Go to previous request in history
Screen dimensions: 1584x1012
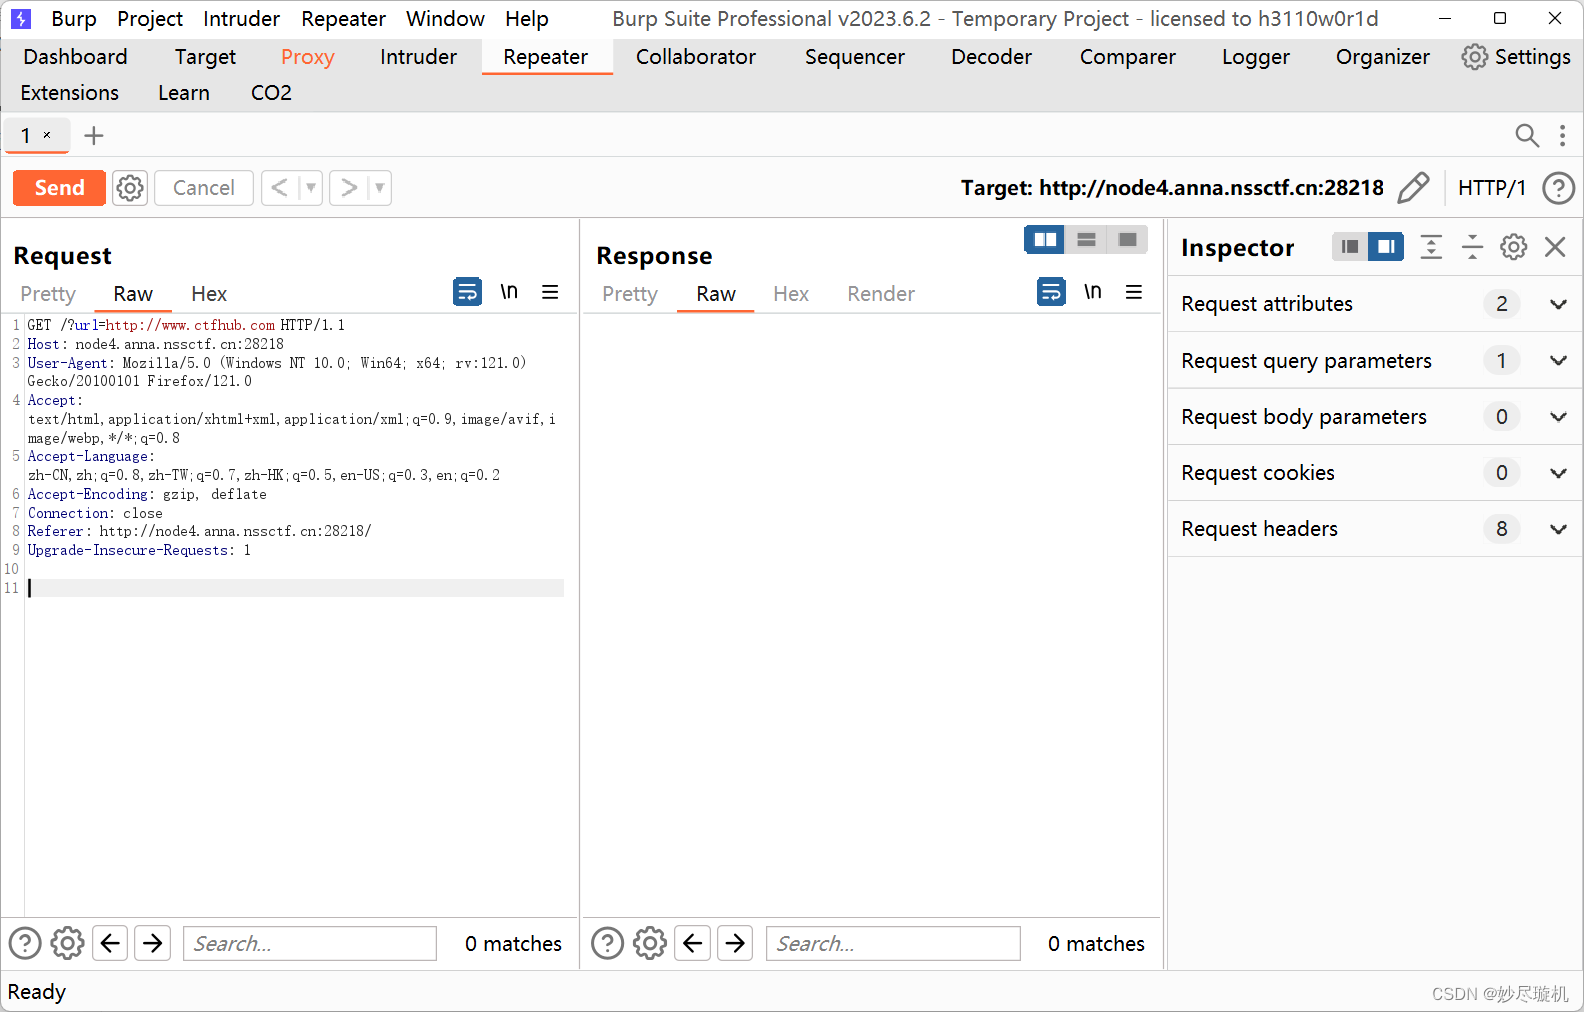tap(280, 188)
